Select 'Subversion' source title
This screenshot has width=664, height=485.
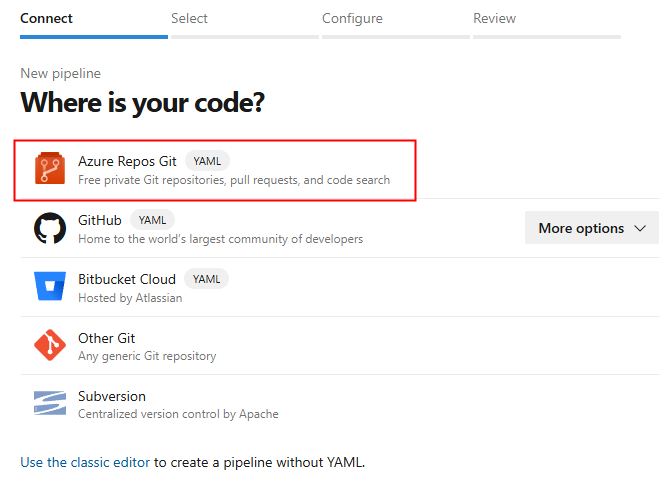(112, 396)
